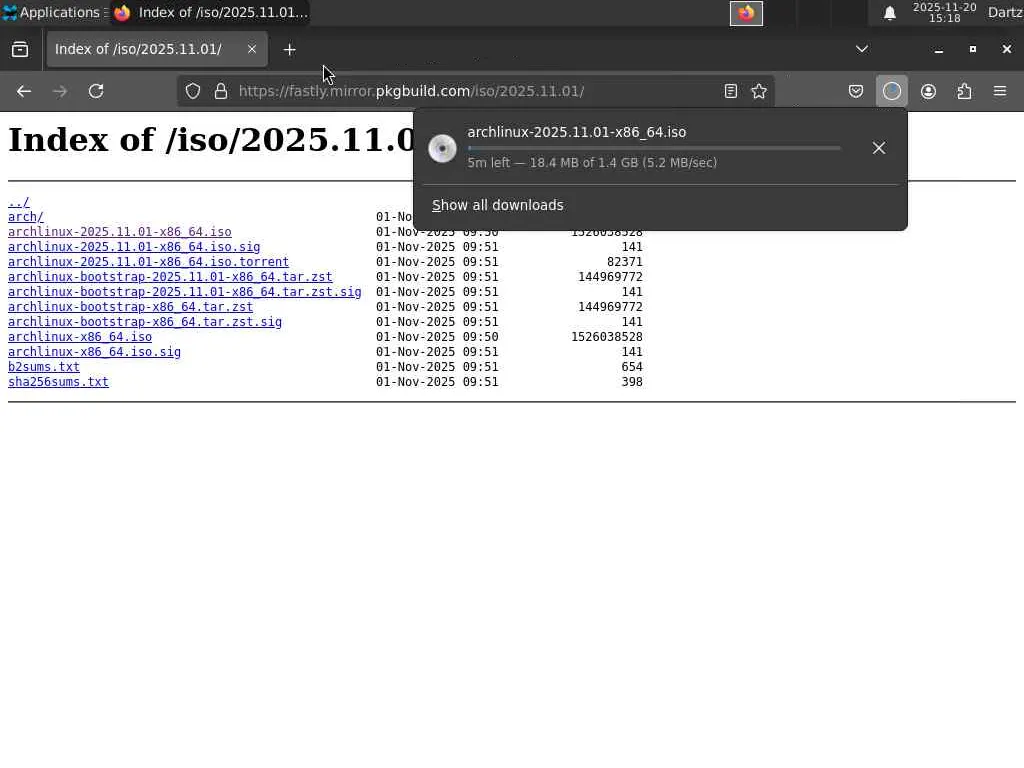
Task: Toggle the downloads panel toolbar button
Action: [x=891, y=91]
